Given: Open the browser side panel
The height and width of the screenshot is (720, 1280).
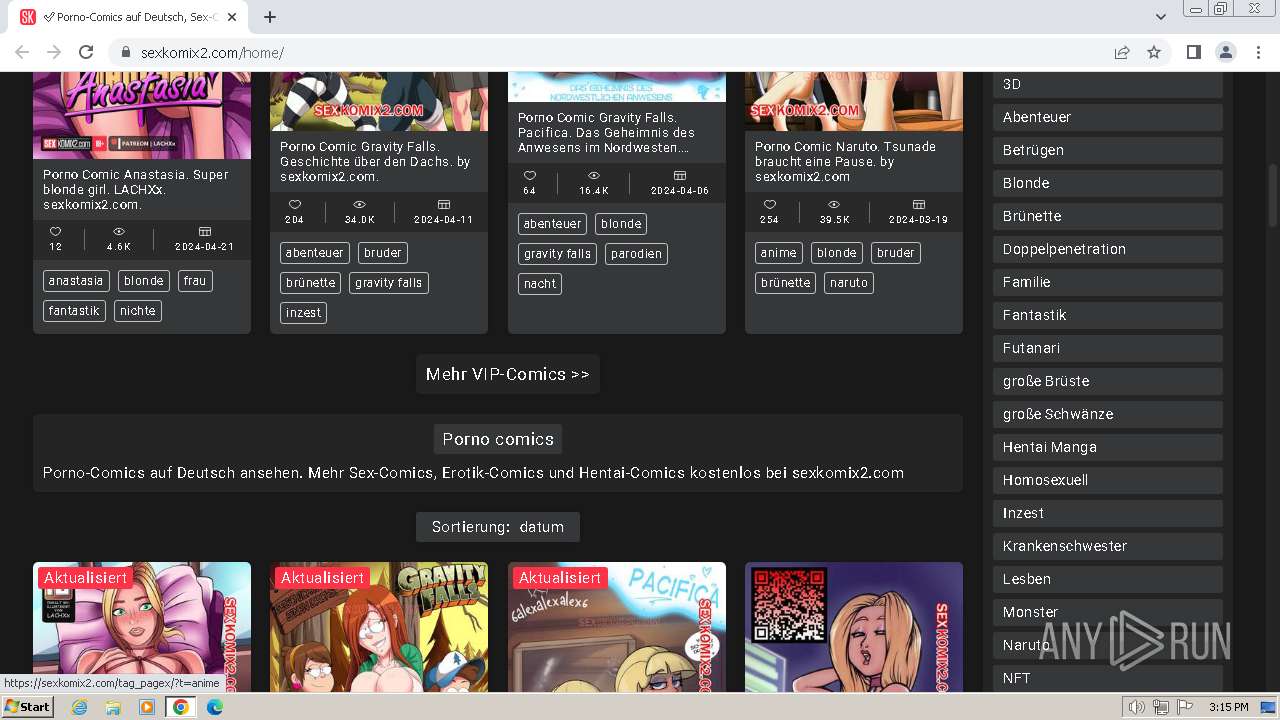Looking at the screenshot, I should (x=1193, y=53).
